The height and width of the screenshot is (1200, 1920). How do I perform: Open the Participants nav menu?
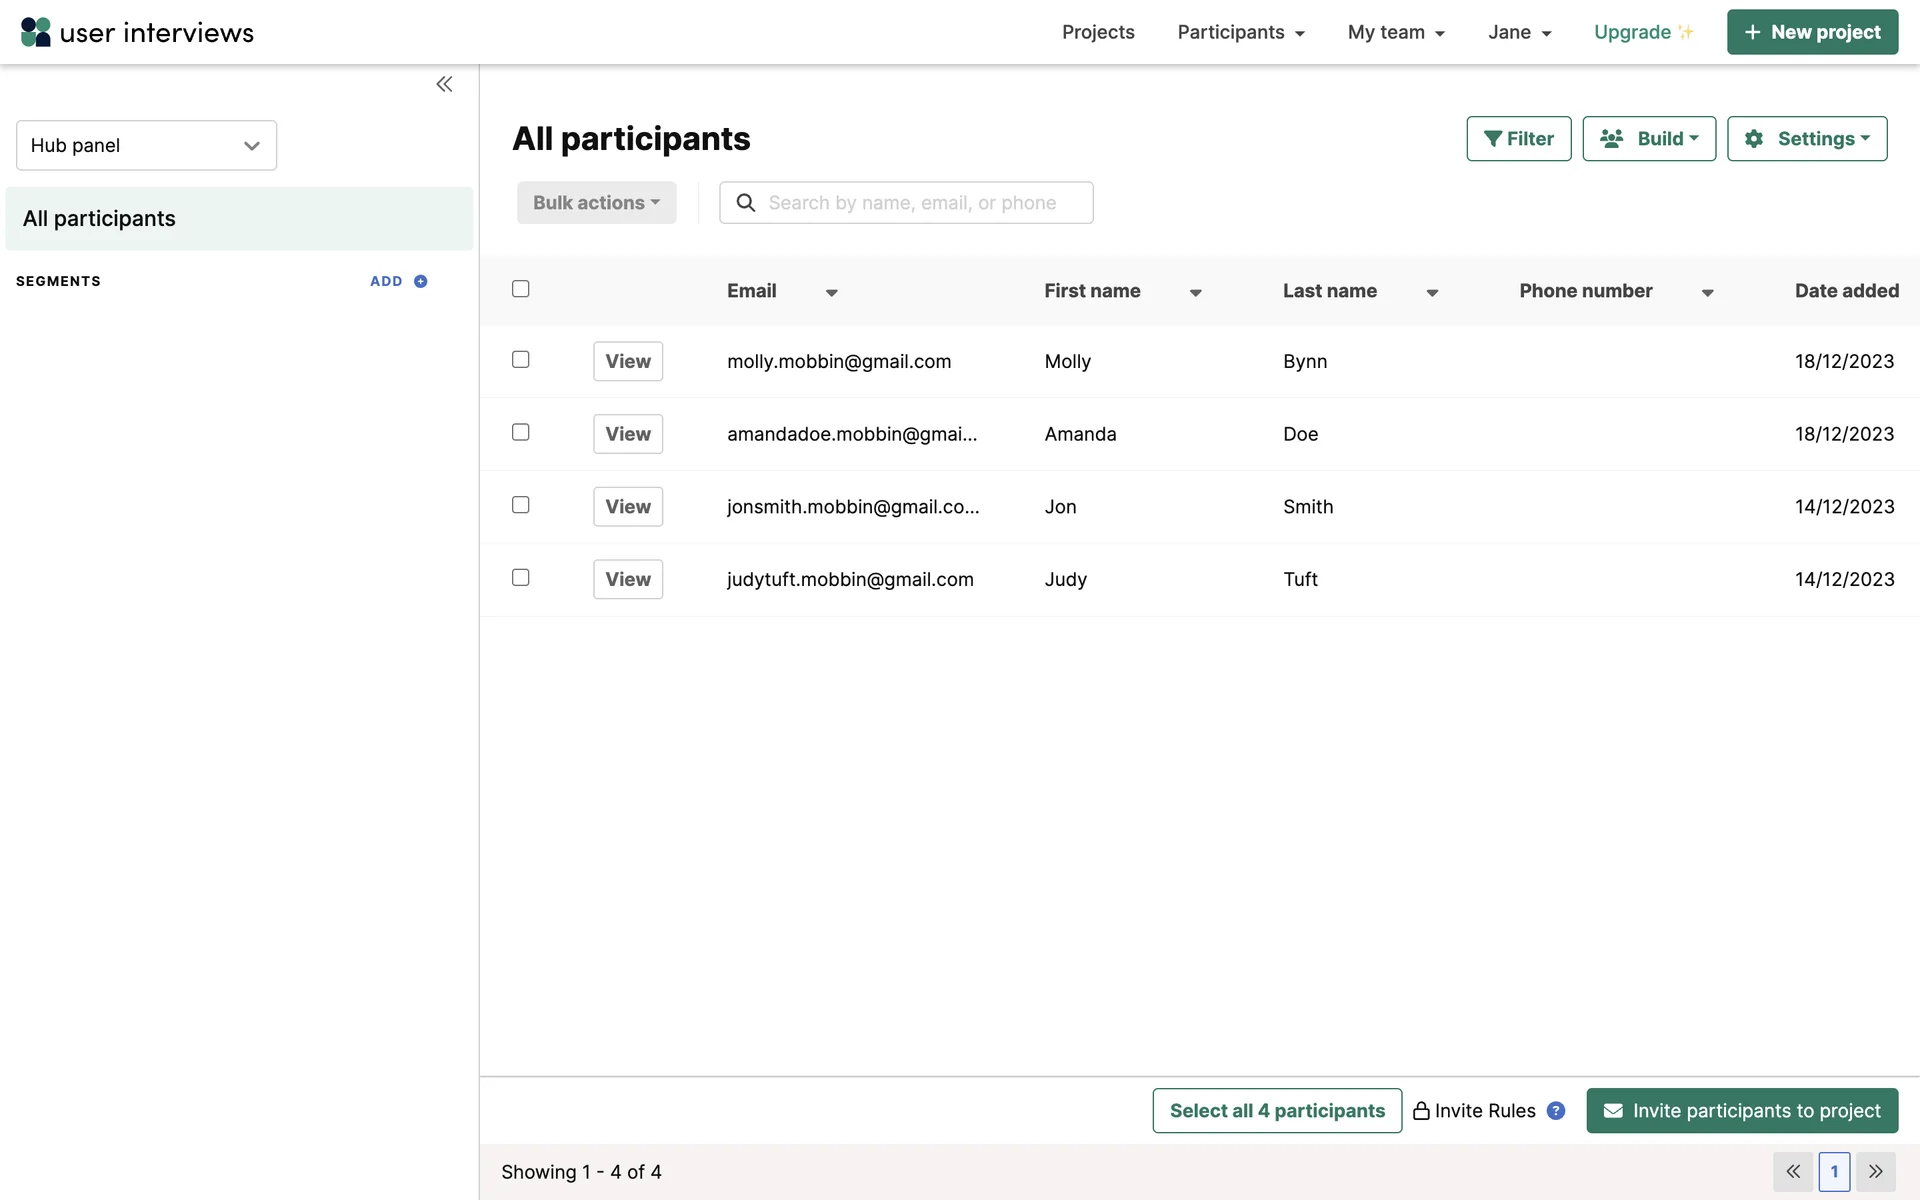[1240, 32]
